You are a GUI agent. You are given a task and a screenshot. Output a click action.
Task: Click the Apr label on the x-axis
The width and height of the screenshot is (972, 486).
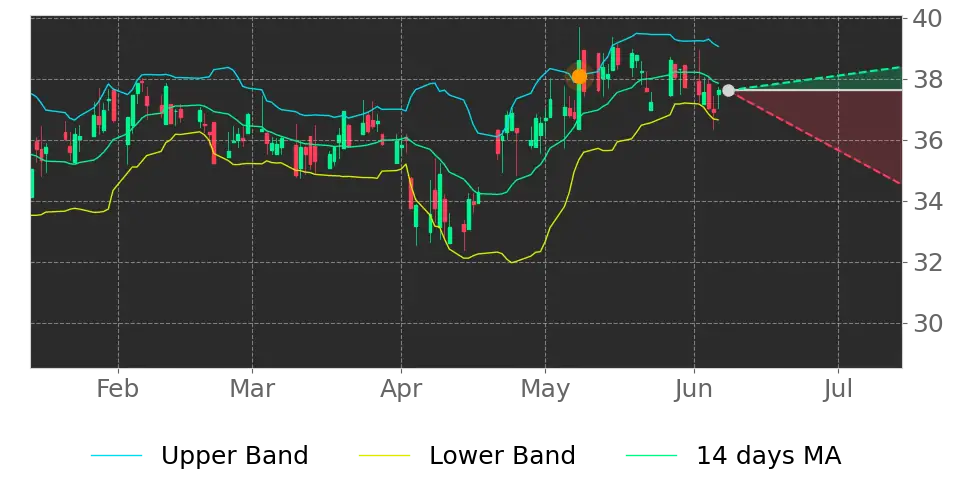tap(401, 391)
